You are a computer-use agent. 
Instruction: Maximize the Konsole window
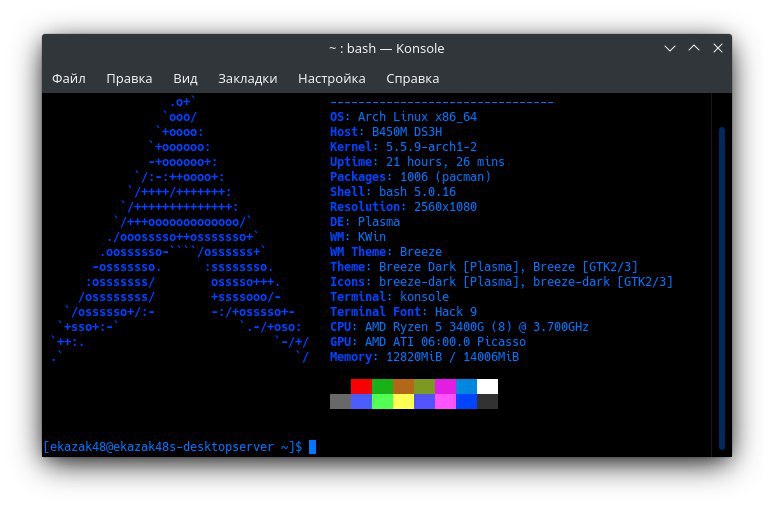click(694, 48)
